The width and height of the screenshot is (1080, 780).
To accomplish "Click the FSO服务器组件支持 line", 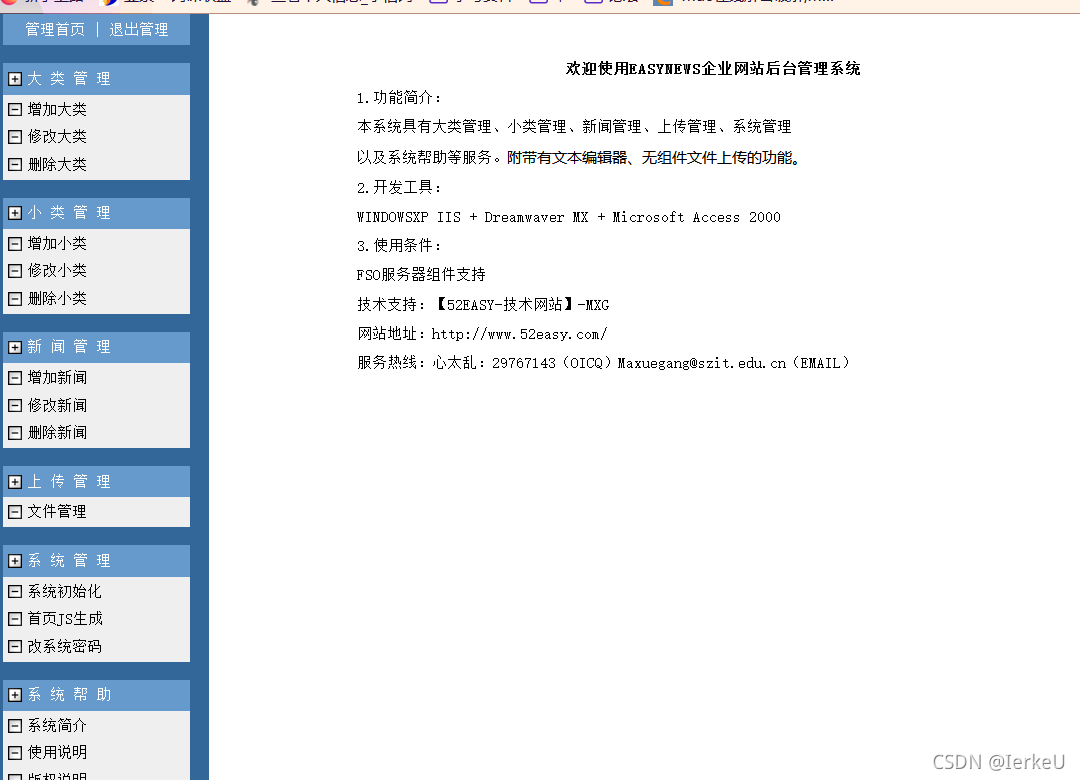I will 421,275.
